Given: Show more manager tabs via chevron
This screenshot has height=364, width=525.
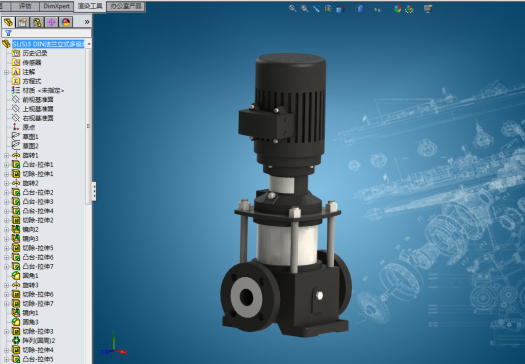Looking at the screenshot, I should click(87, 22).
